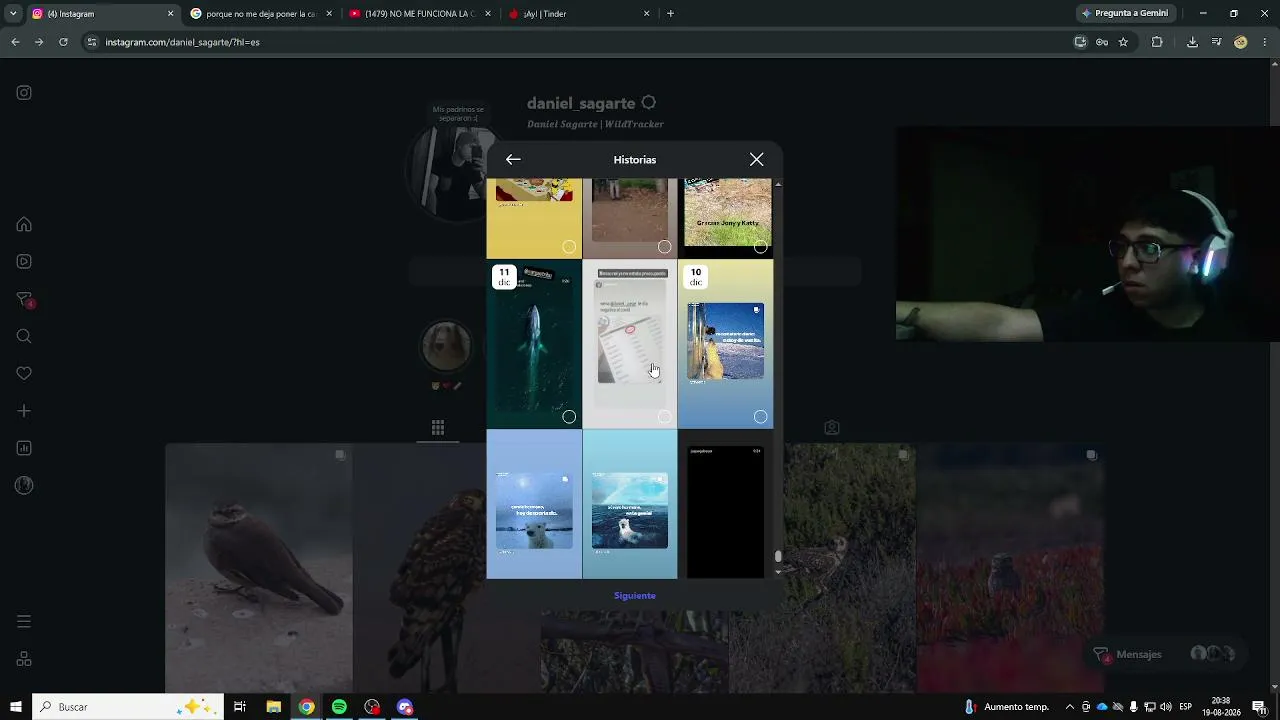
Task: Open the Chrome three-dot menu
Action: [x=1265, y=42]
